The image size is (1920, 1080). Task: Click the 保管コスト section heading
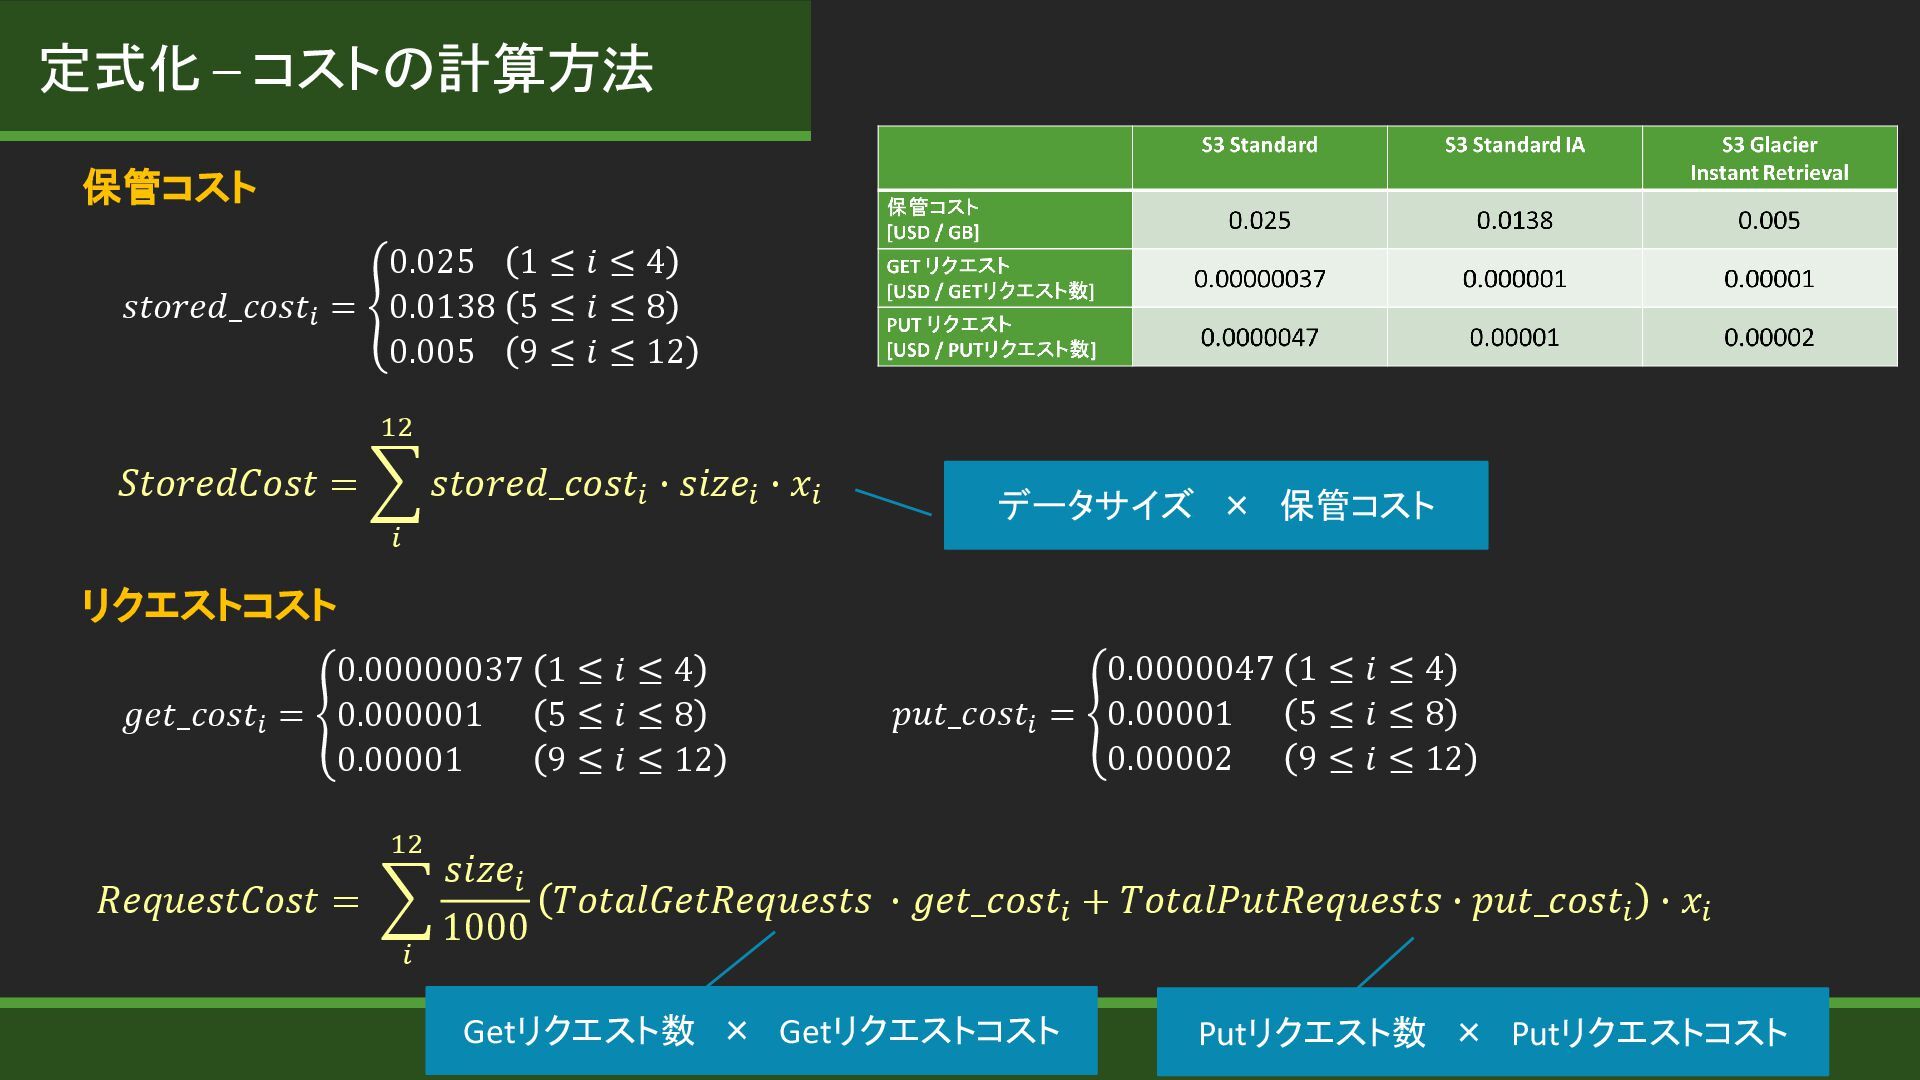[x=169, y=187]
